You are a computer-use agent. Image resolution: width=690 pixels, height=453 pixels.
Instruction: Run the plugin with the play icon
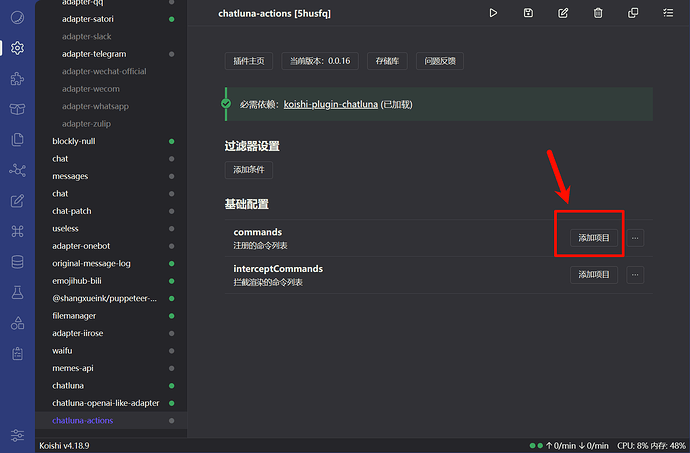click(x=493, y=13)
